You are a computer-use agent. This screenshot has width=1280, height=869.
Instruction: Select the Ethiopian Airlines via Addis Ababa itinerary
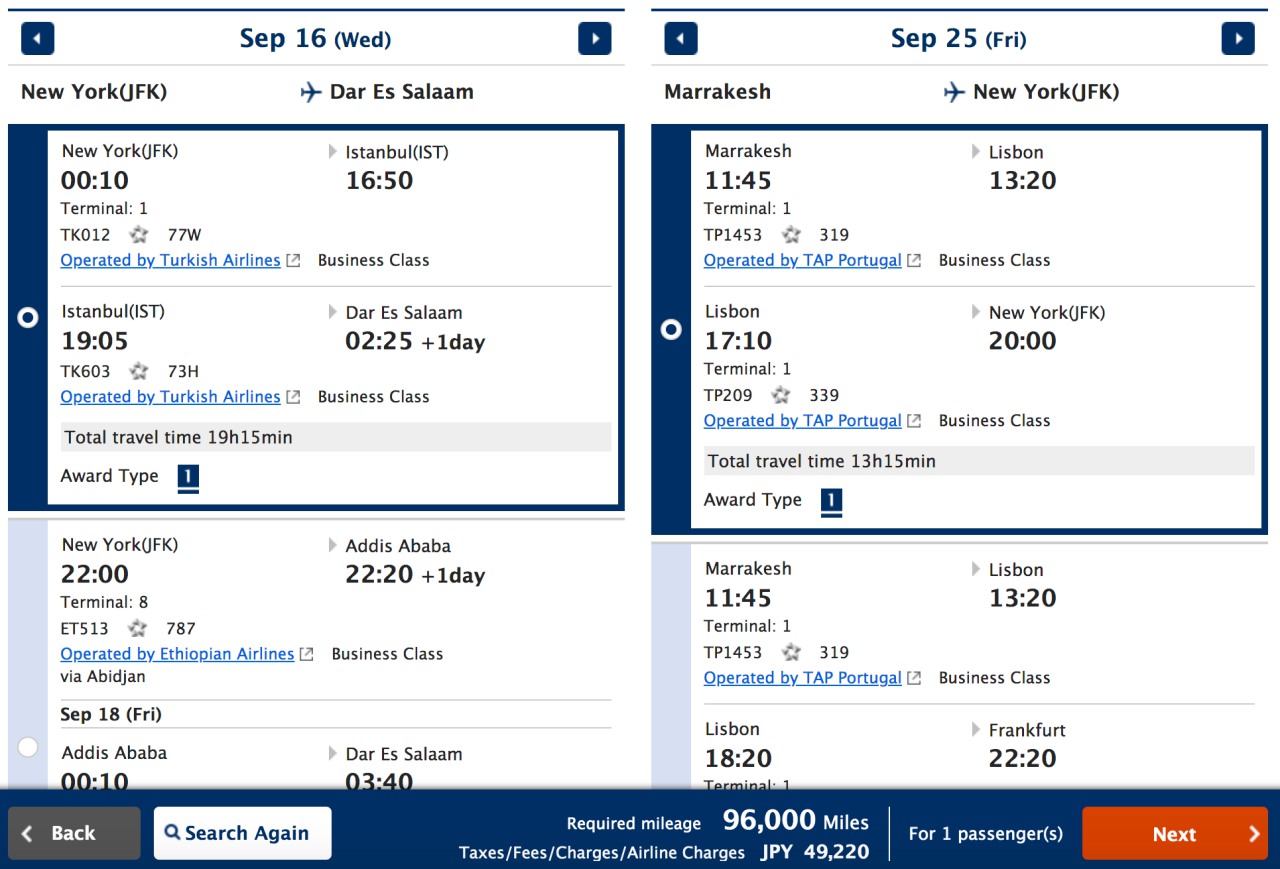pyautogui.click(x=28, y=747)
